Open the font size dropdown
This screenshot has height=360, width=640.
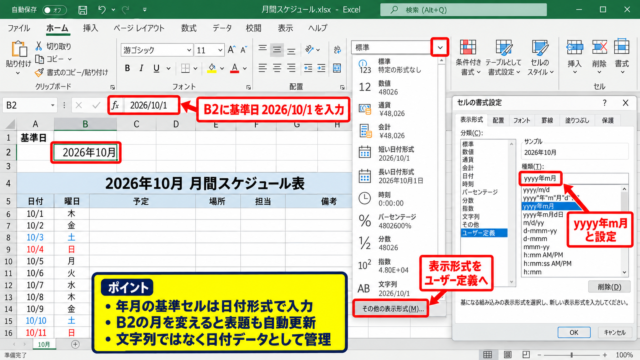point(220,50)
